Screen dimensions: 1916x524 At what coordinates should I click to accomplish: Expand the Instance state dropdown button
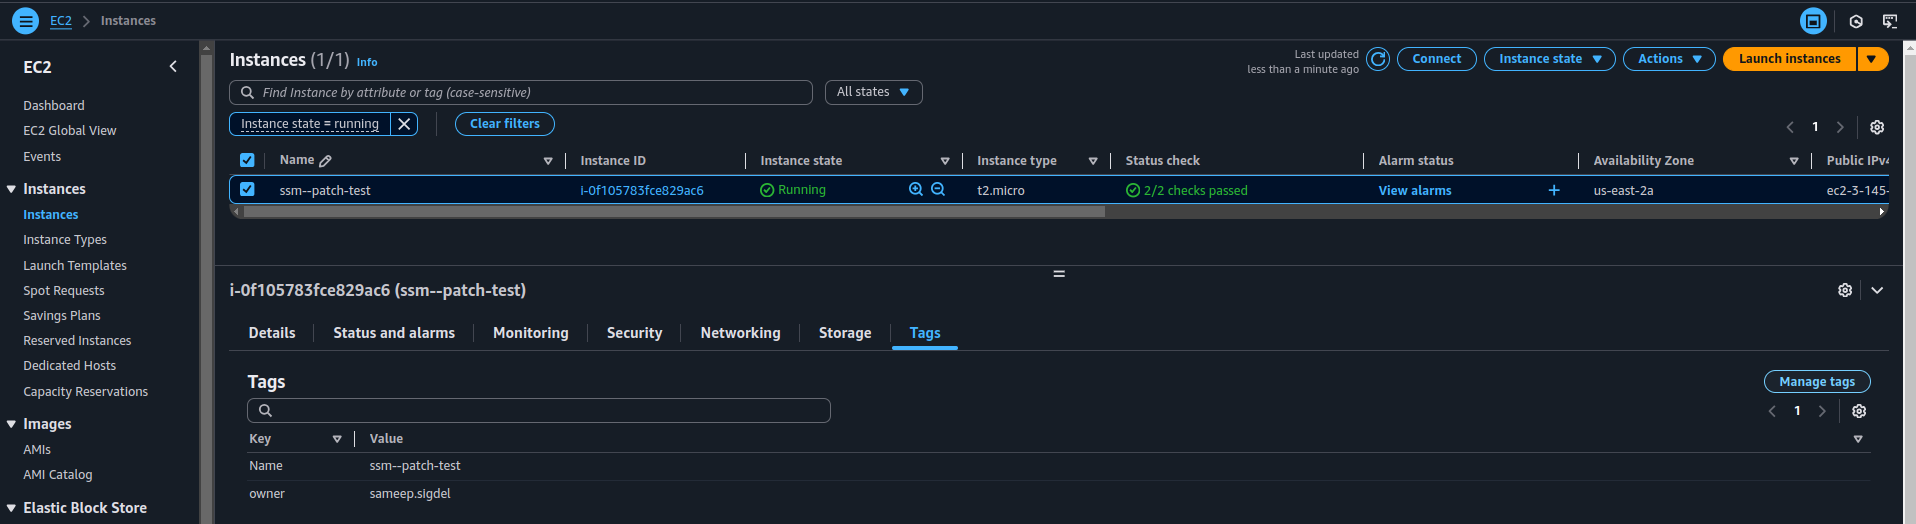click(1549, 59)
